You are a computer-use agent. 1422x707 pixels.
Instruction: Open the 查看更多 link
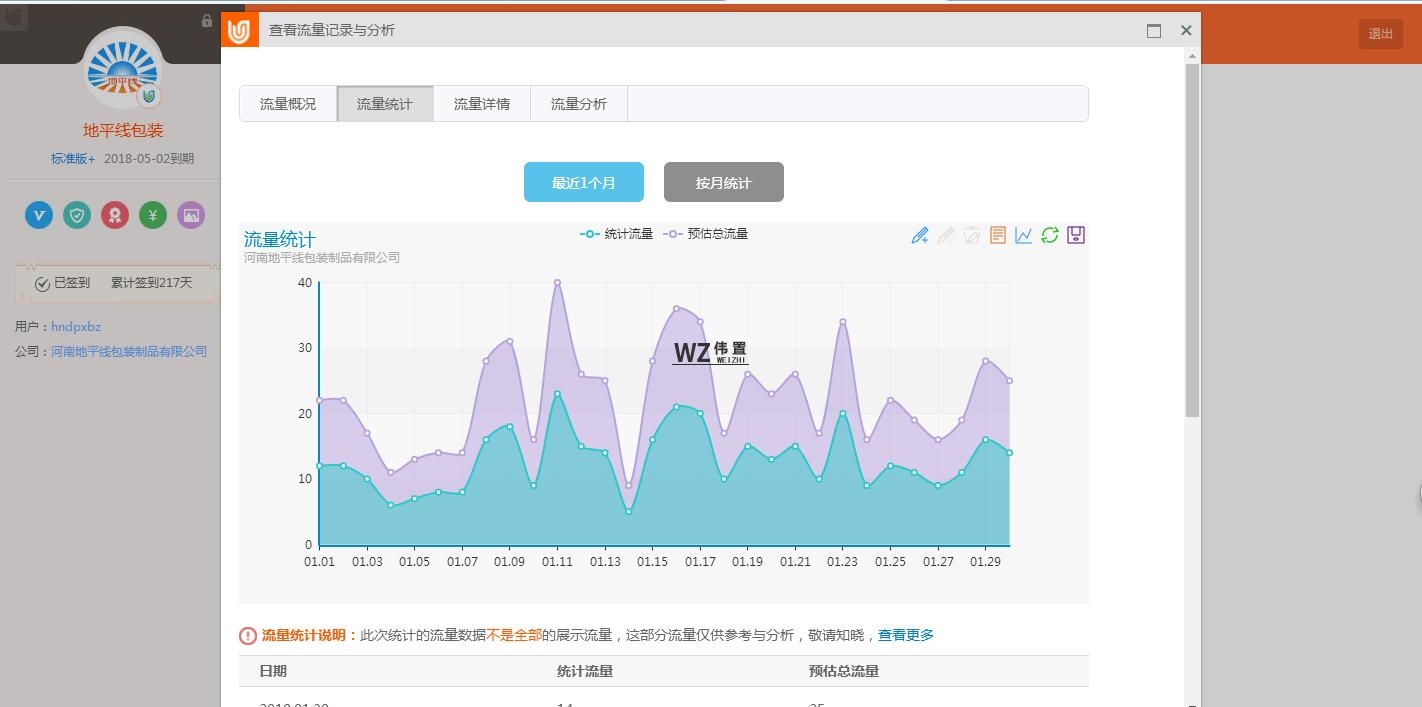click(x=906, y=635)
